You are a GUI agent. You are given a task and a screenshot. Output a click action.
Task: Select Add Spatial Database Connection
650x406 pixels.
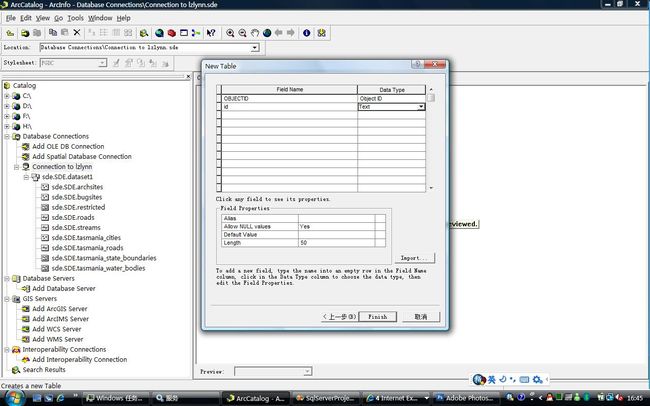[x=82, y=157]
